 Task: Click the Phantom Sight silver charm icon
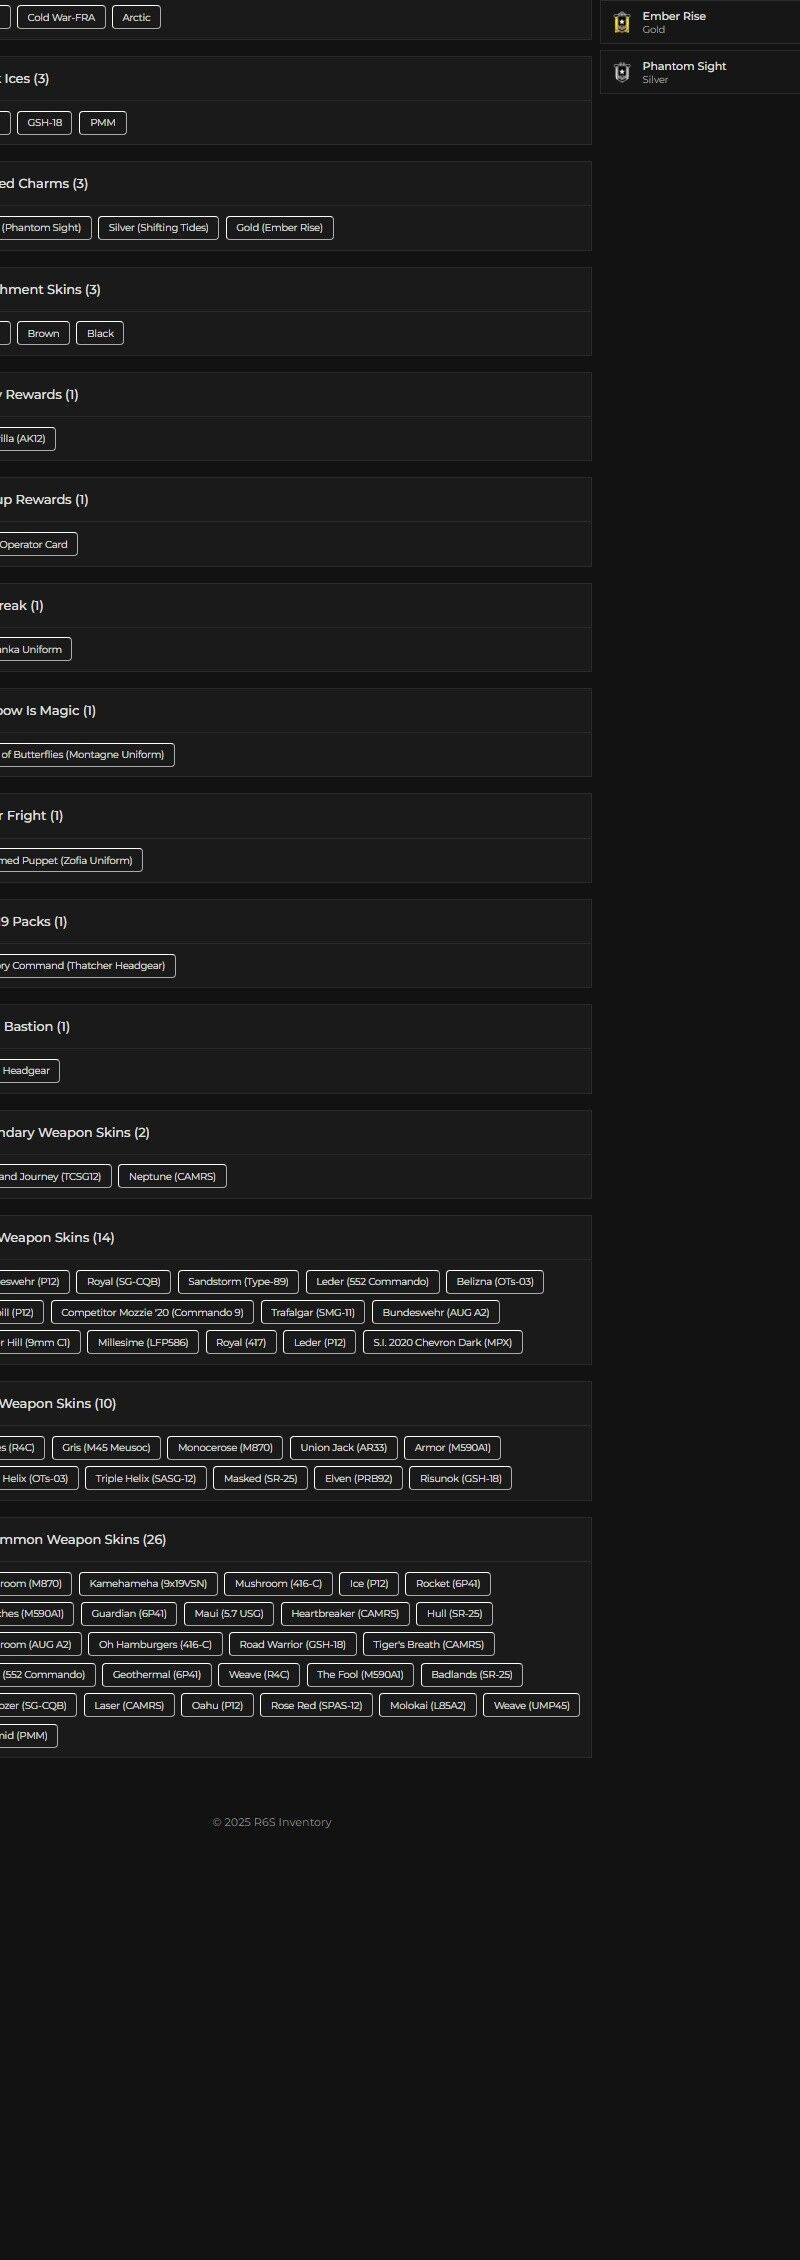coord(622,72)
